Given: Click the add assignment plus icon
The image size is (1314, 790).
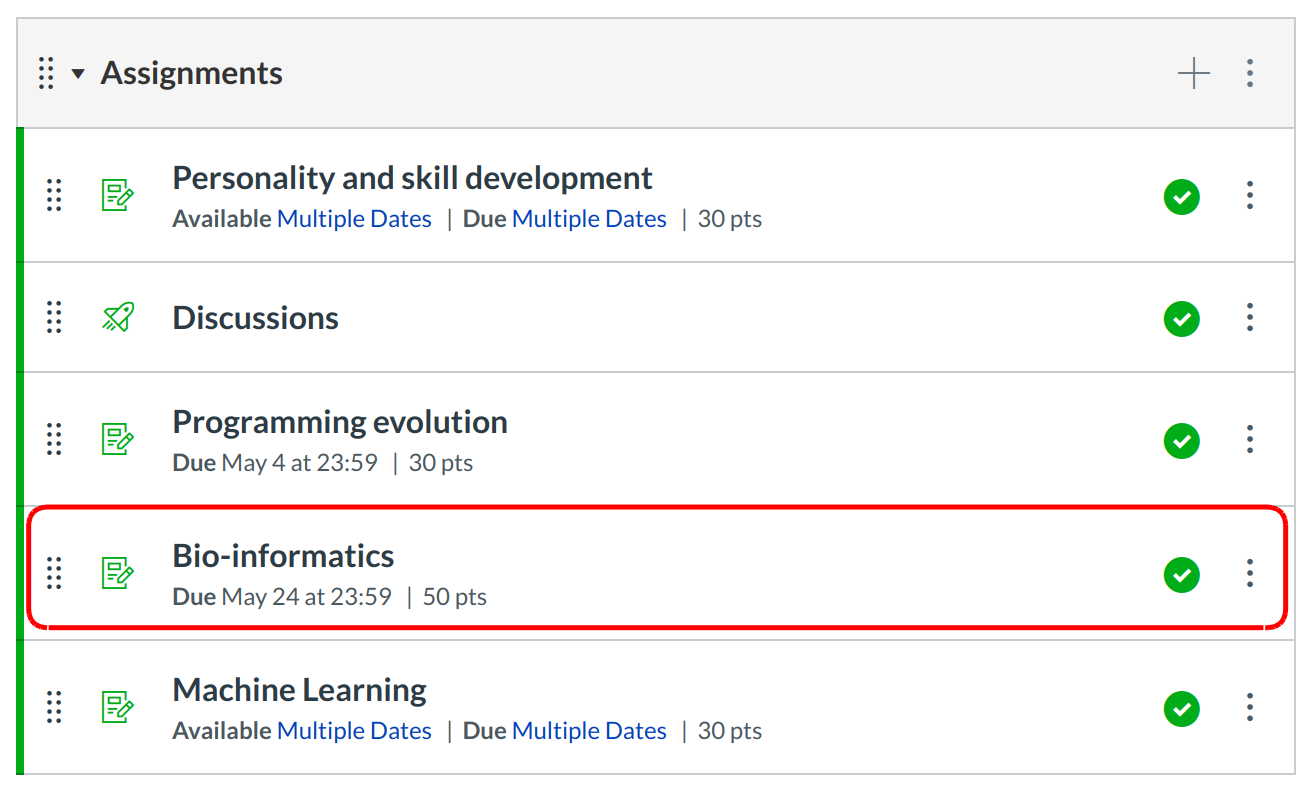Looking at the screenshot, I should 1193,73.
